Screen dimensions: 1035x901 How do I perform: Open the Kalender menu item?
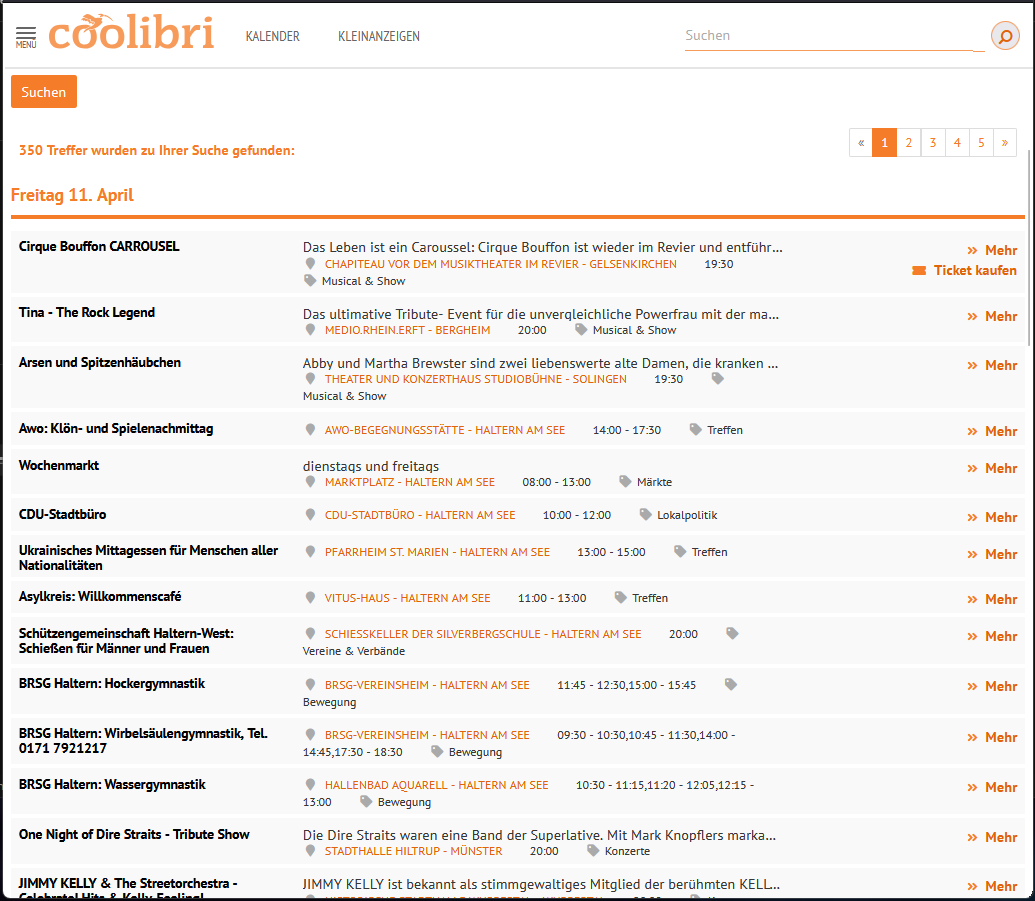pyautogui.click(x=272, y=36)
